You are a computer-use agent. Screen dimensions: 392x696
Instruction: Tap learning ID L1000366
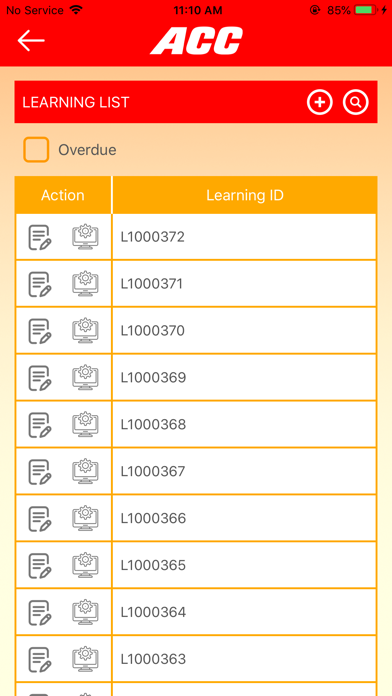coord(153,518)
